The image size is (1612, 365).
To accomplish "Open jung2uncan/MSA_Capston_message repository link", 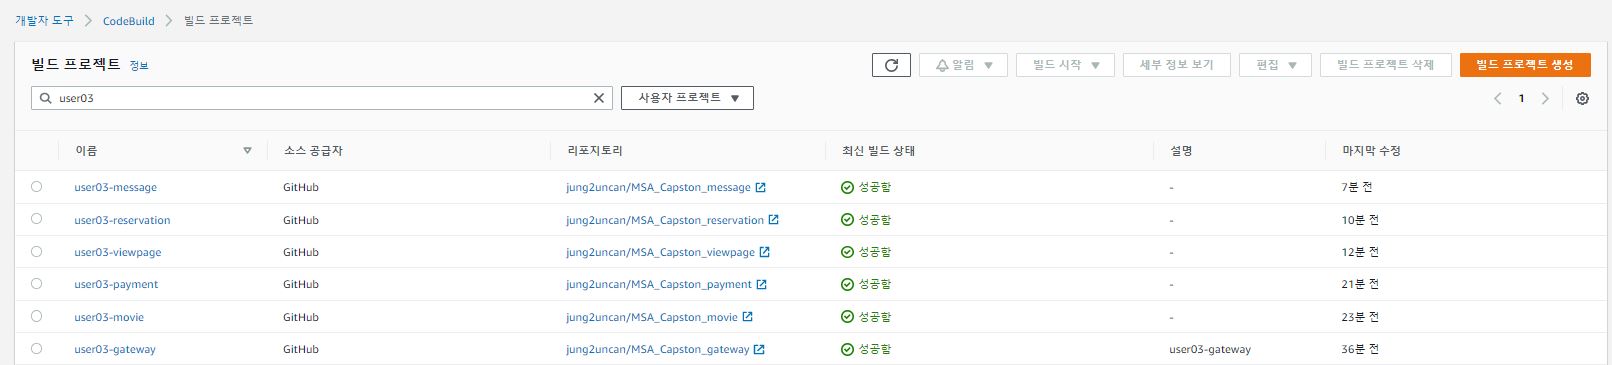I will pos(658,187).
